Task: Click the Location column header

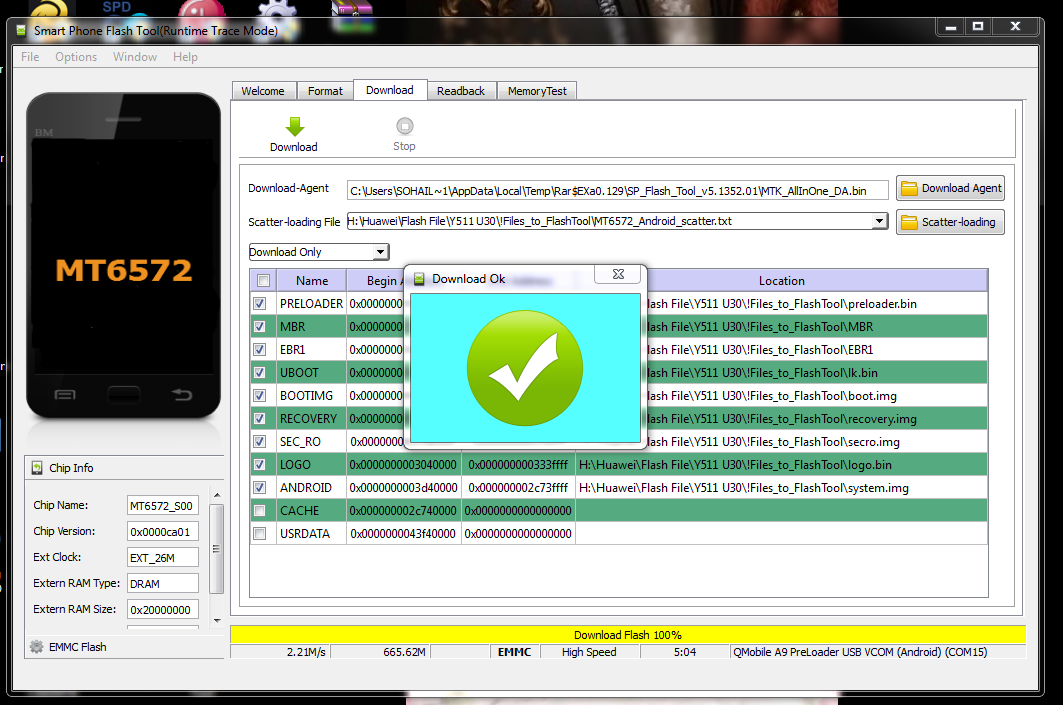Action: (x=782, y=281)
